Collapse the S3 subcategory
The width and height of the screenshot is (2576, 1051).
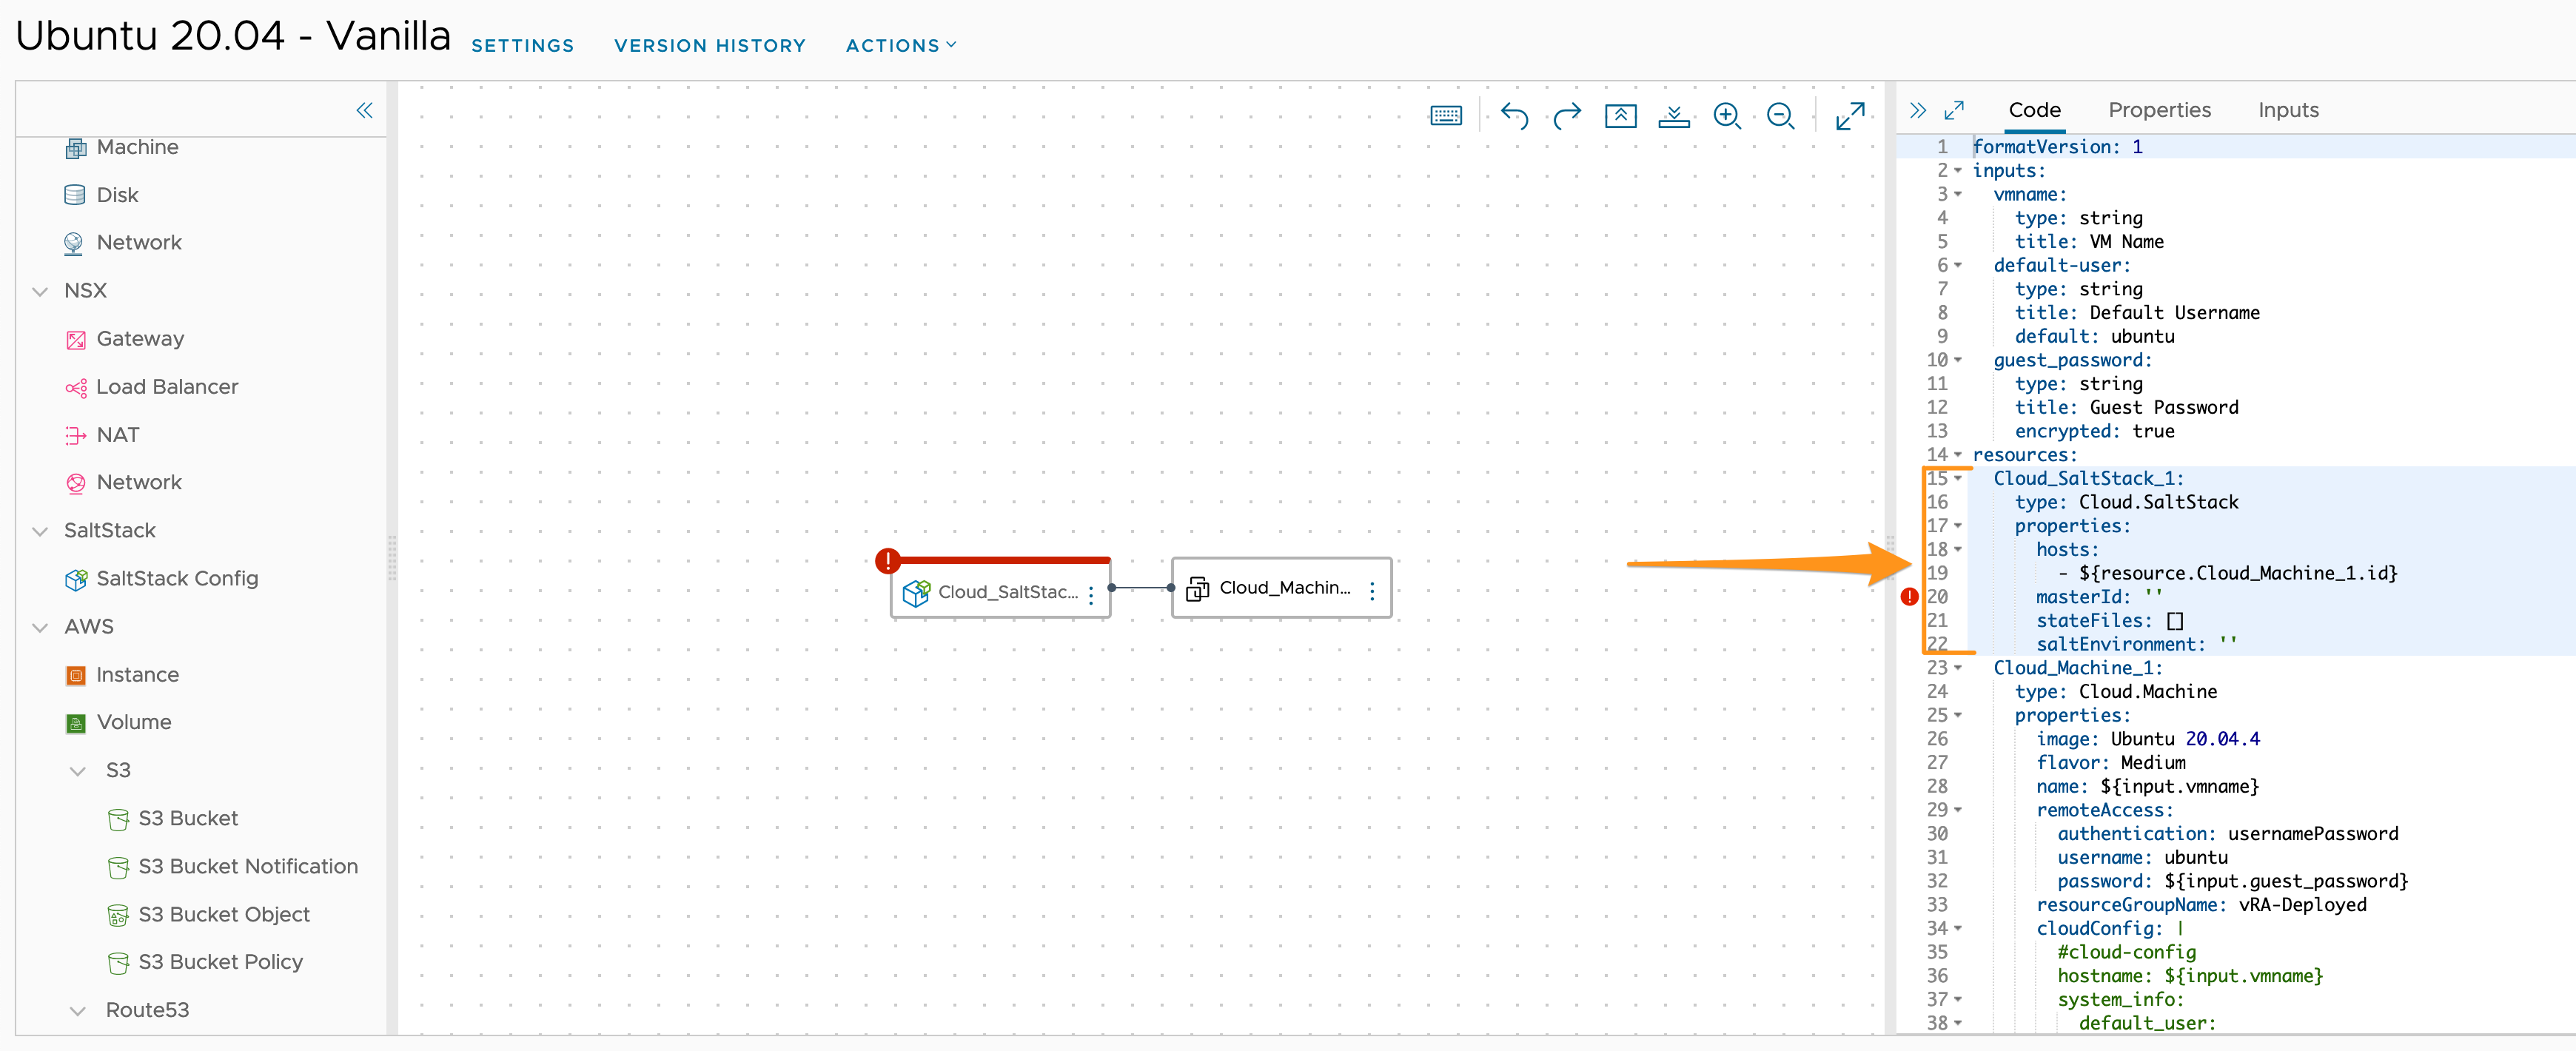[x=77, y=771]
